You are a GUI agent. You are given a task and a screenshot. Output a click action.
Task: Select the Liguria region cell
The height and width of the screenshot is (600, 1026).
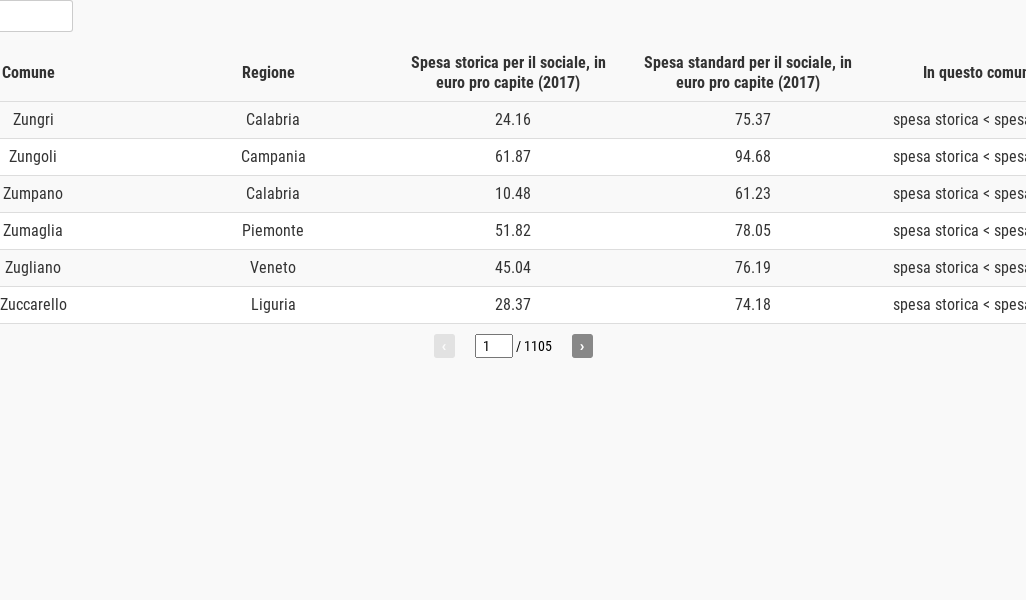click(x=273, y=305)
